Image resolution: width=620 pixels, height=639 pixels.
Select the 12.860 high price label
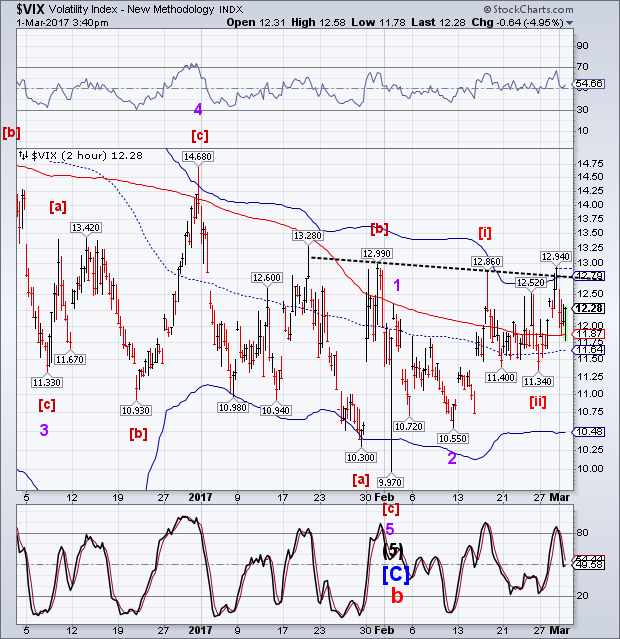point(486,261)
